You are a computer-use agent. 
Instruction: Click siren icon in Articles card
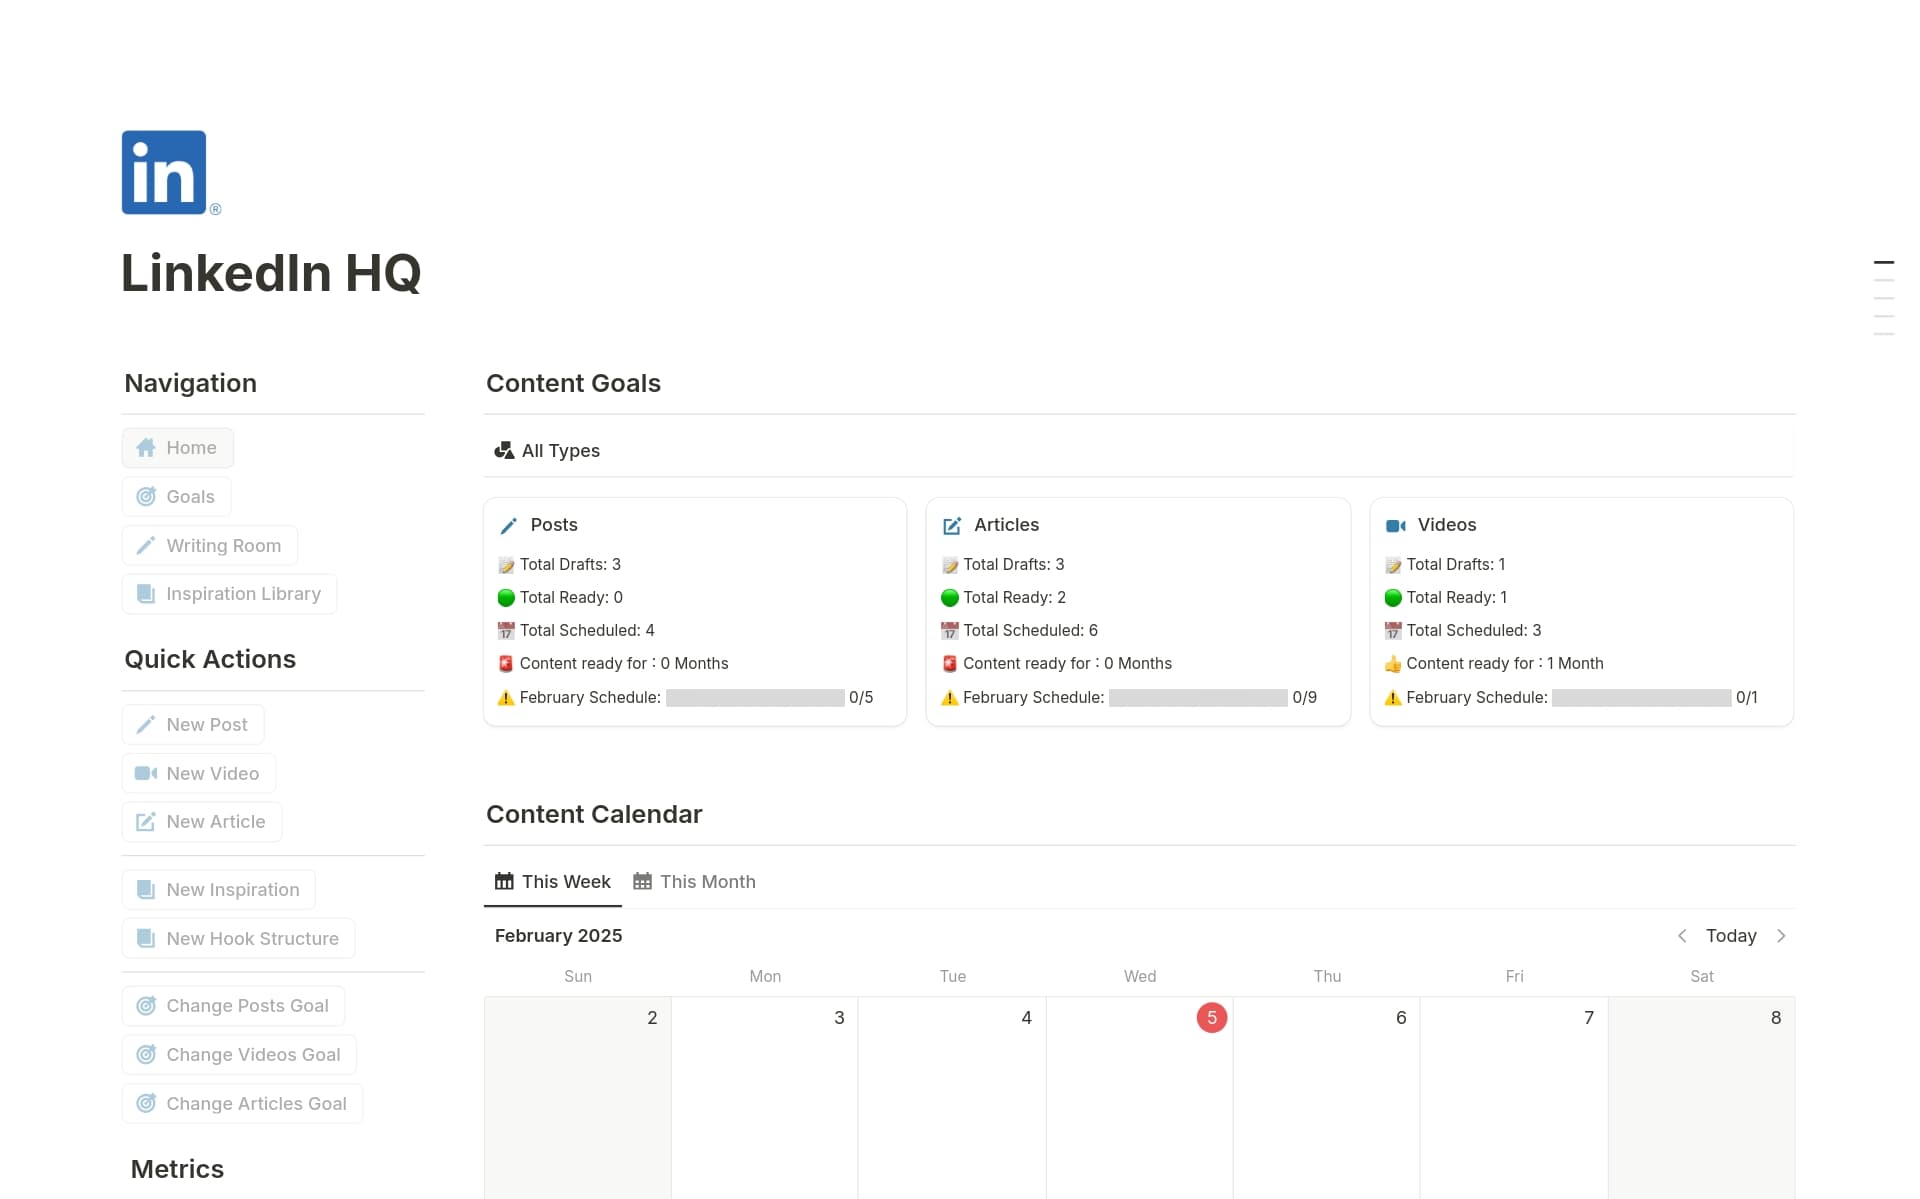950,664
